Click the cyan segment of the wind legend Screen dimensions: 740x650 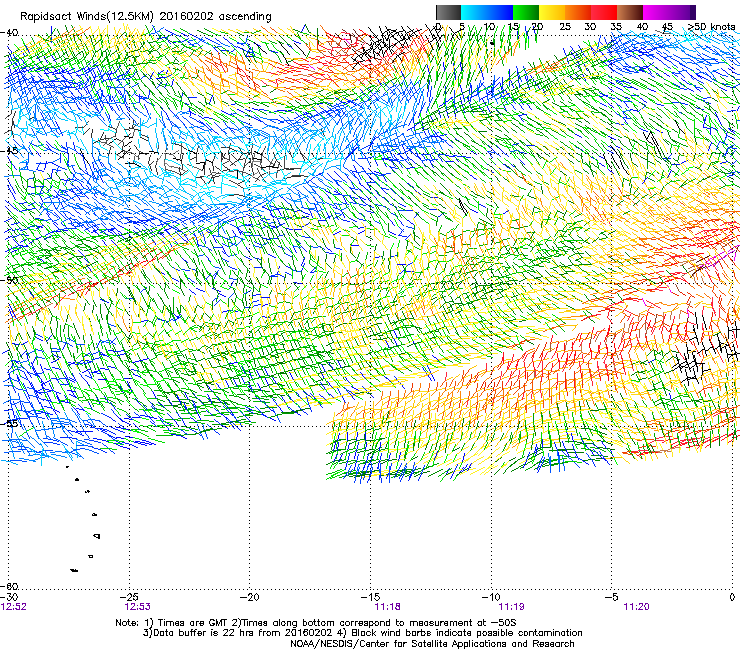coord(474,12)
